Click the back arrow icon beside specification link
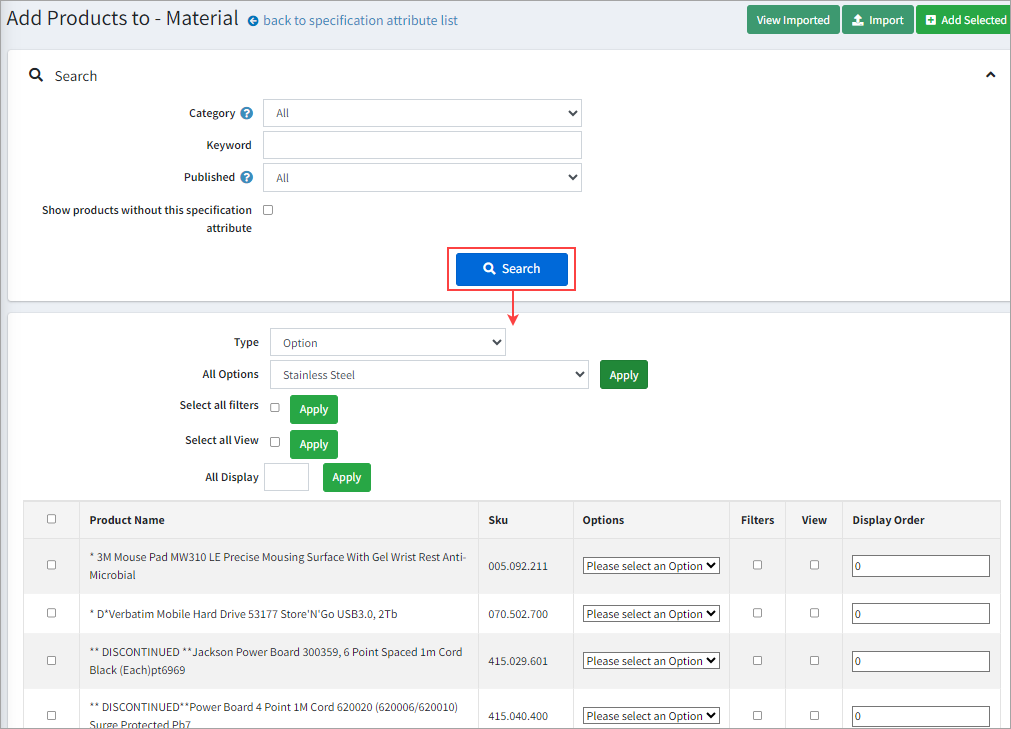1011x729 pixels. (253, 21)
